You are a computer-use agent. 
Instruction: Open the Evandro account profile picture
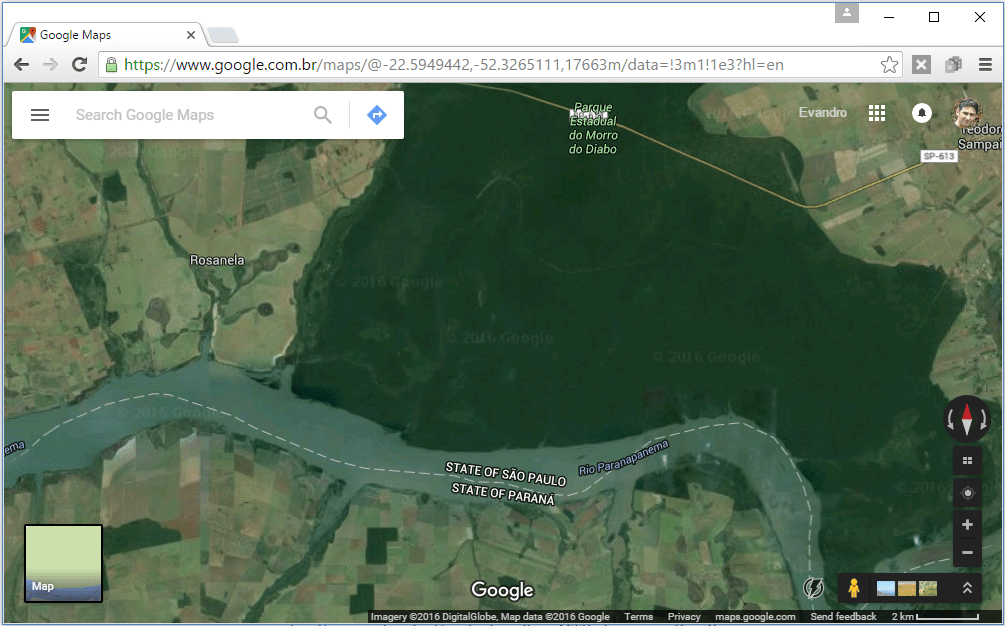pyautogui.click(x=967, y=114)
